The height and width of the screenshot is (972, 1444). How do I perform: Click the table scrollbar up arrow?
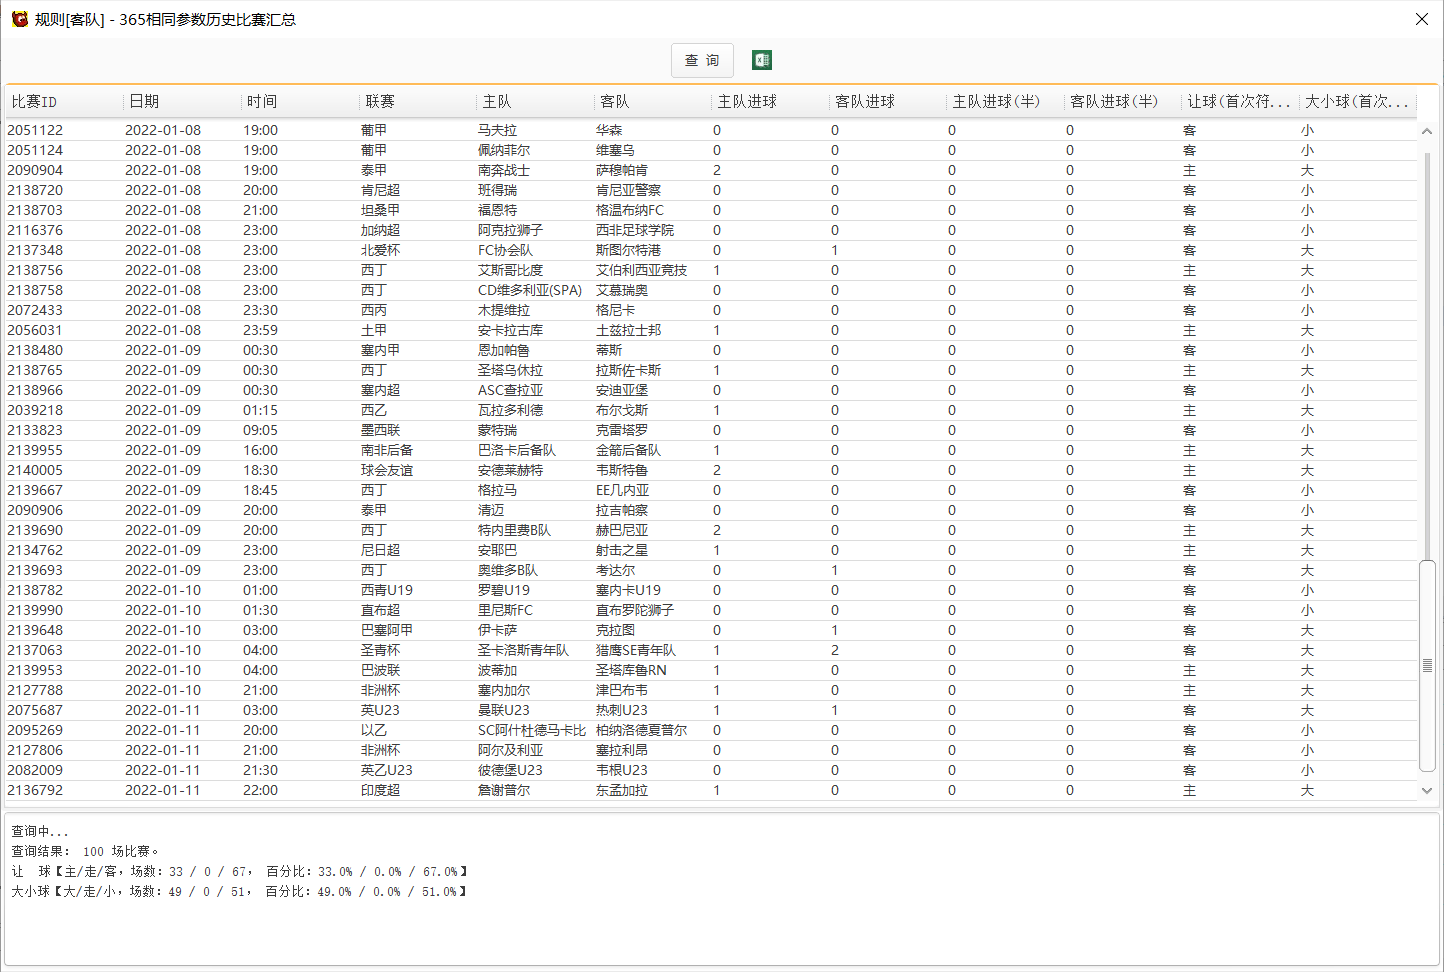pos(1427,131)
